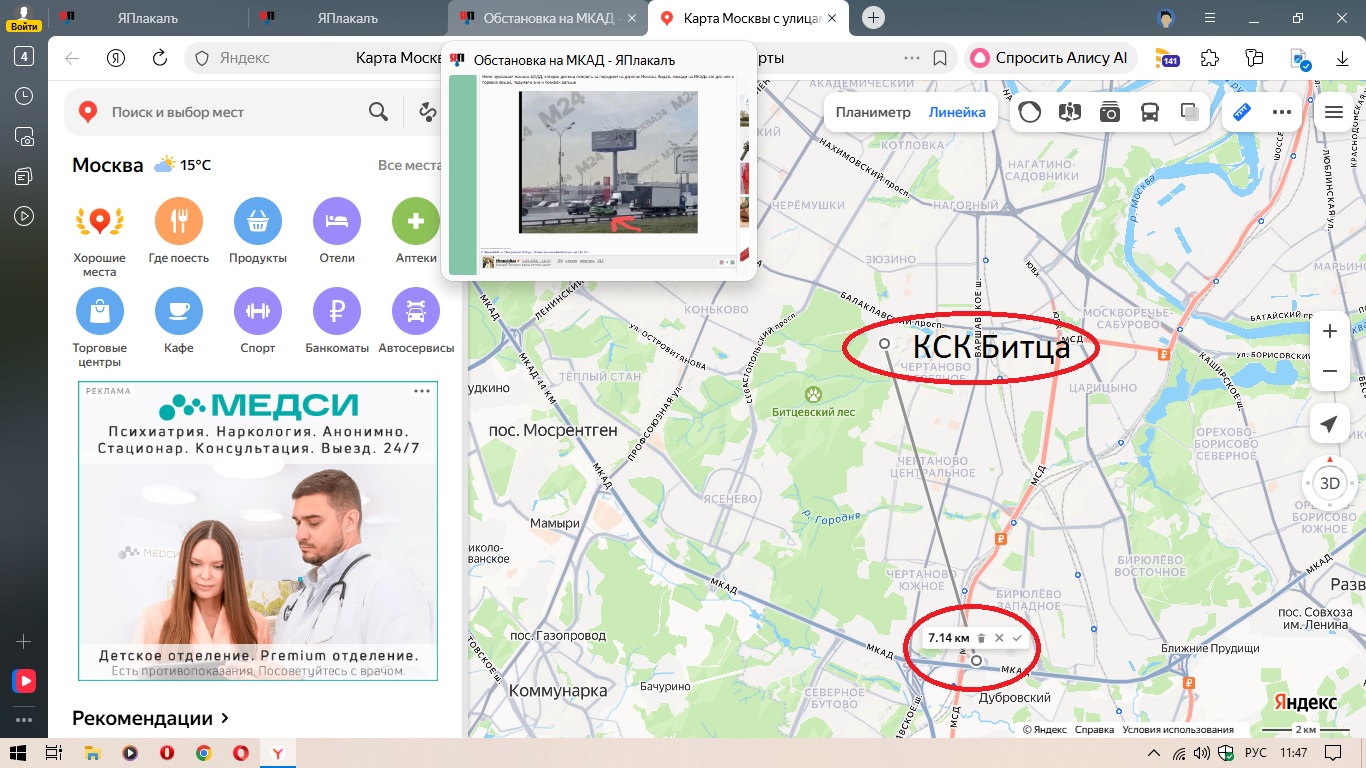Open street panoramas layer

point(1070,112)
